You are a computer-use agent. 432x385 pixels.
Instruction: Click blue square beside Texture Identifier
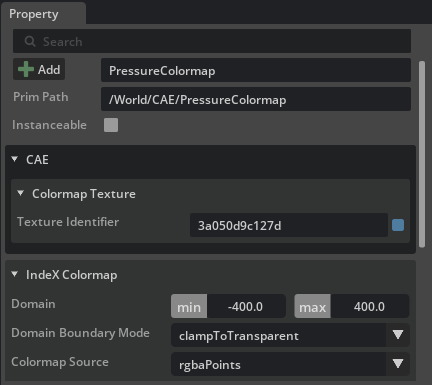398,225
